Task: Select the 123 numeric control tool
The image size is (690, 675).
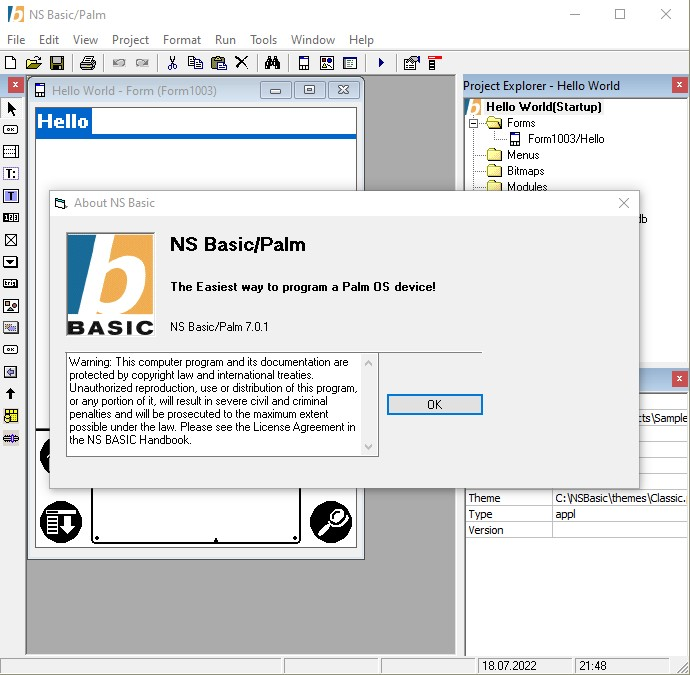Action: 11,217
